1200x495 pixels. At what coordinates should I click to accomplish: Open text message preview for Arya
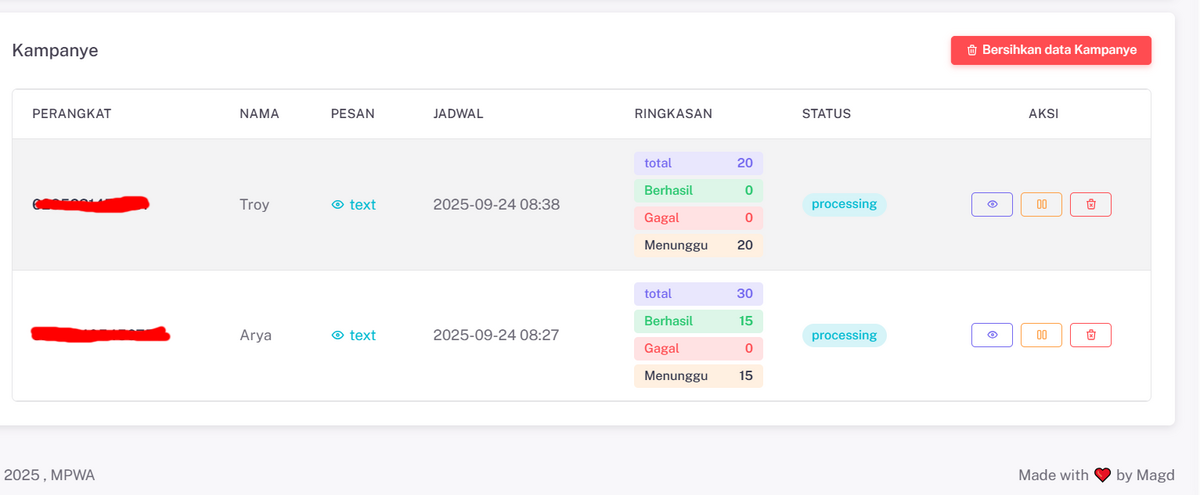click(x=354, y=335)
